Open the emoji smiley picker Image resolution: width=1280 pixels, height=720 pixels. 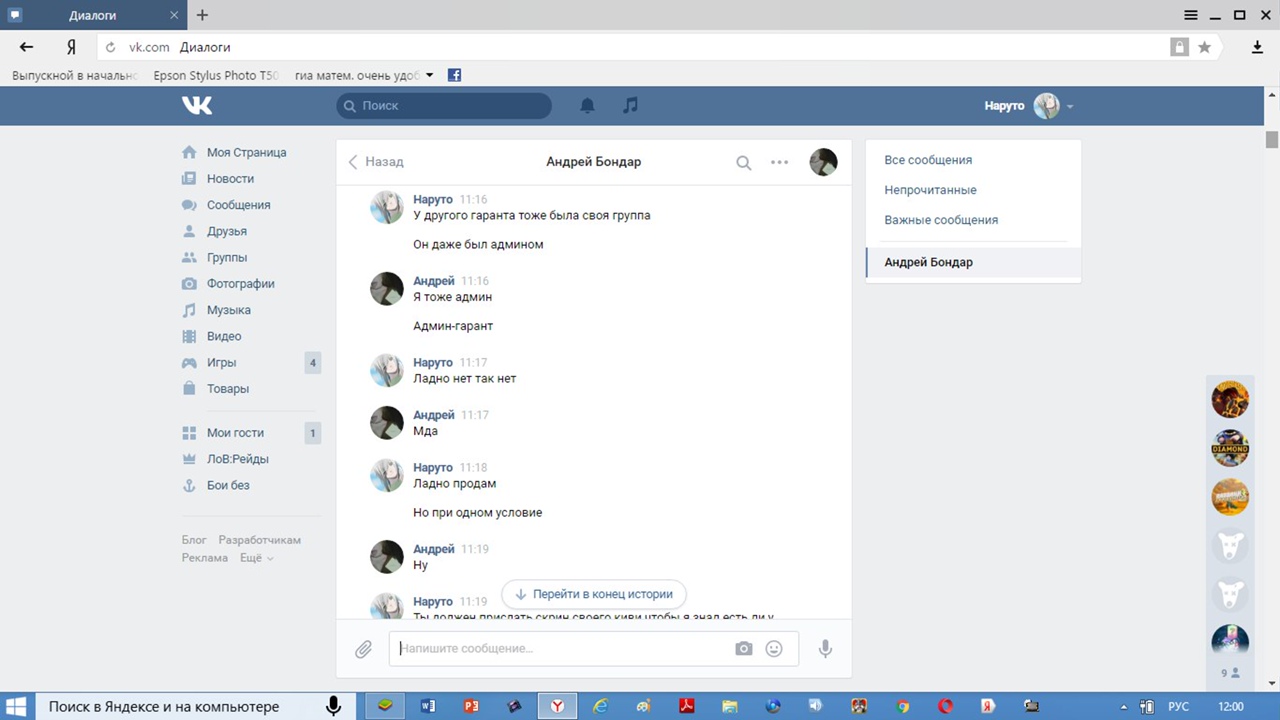coord(774,649)
